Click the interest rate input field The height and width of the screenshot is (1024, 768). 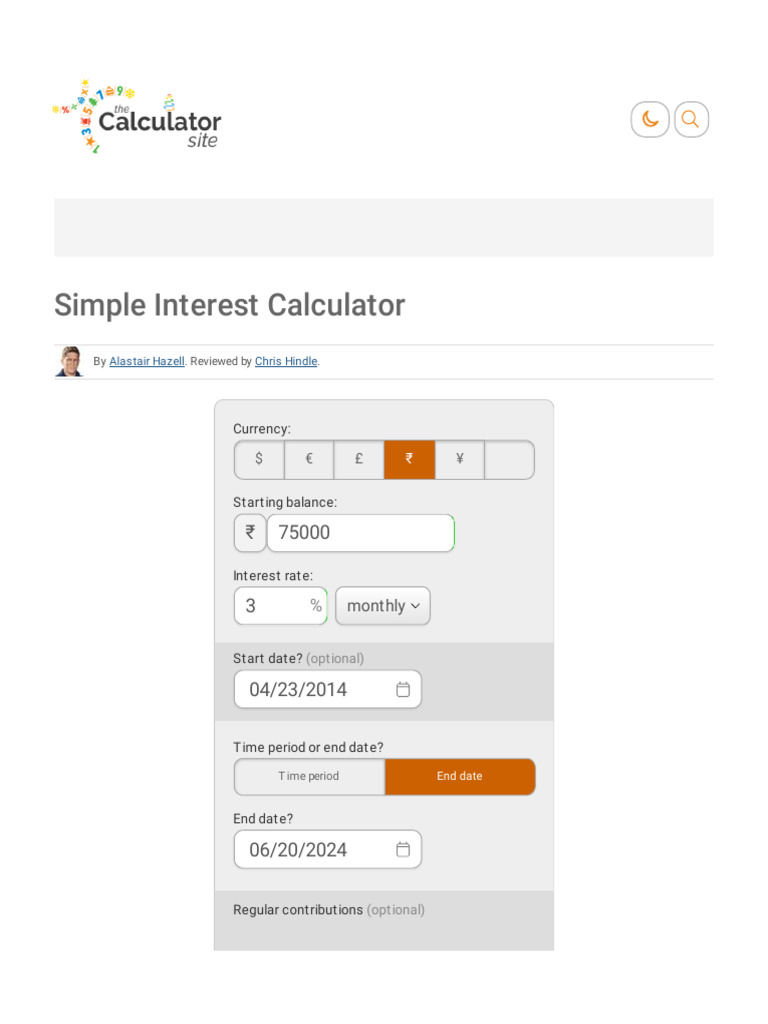pyautogui.click(x=275, y=606)
